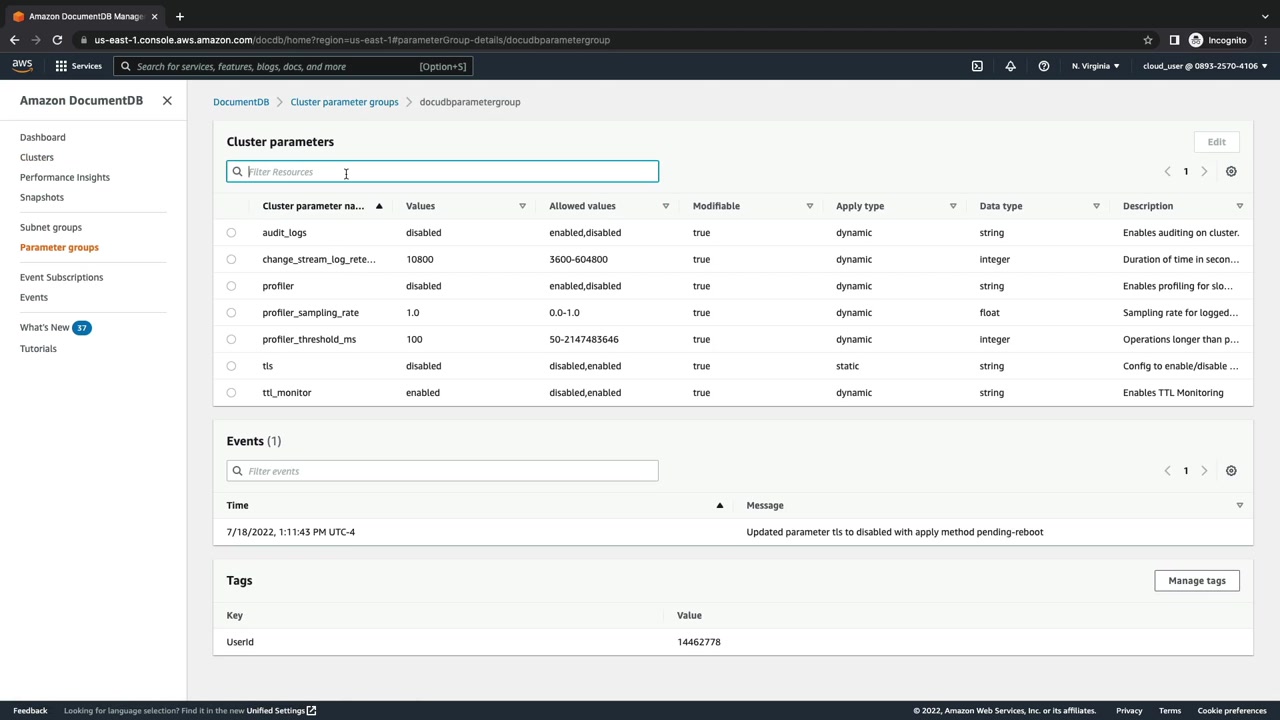
Task: Go to previous cluster parameters page
Action: point(1167,172)
